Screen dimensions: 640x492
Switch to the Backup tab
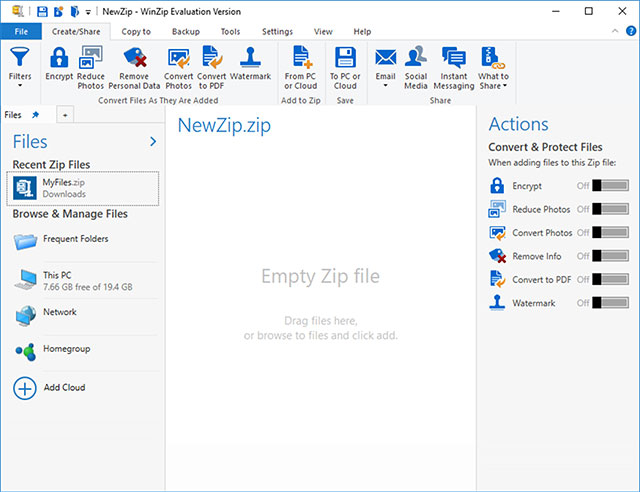(x=186, y=31)
